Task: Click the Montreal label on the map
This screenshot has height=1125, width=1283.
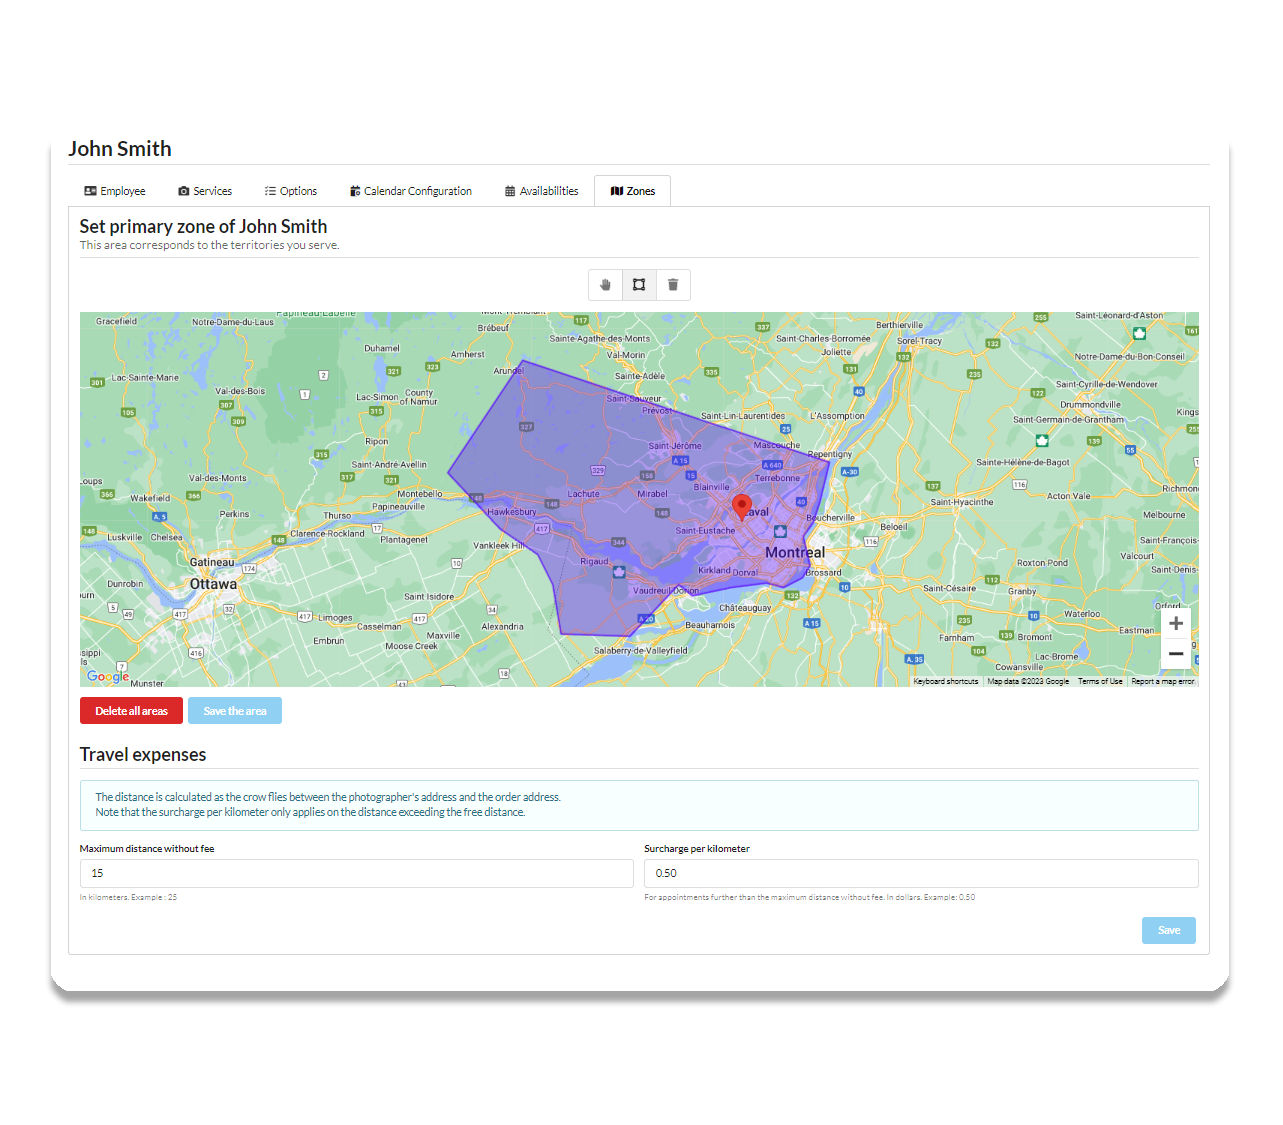Action: [795, 552]
